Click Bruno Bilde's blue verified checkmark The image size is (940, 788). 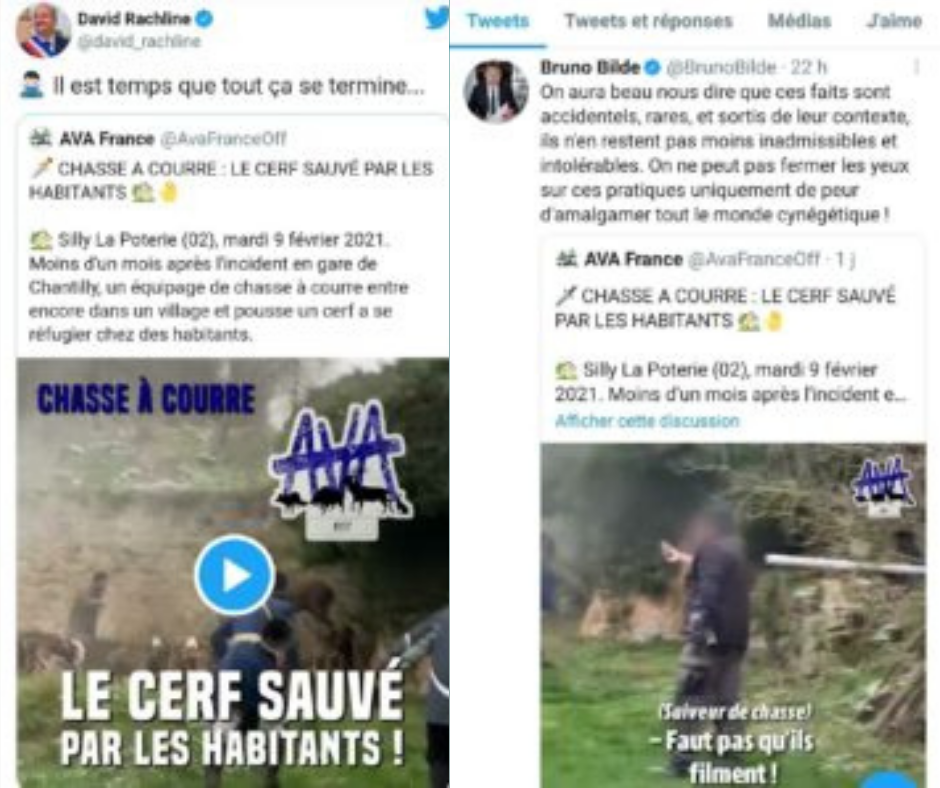[653, 67]
